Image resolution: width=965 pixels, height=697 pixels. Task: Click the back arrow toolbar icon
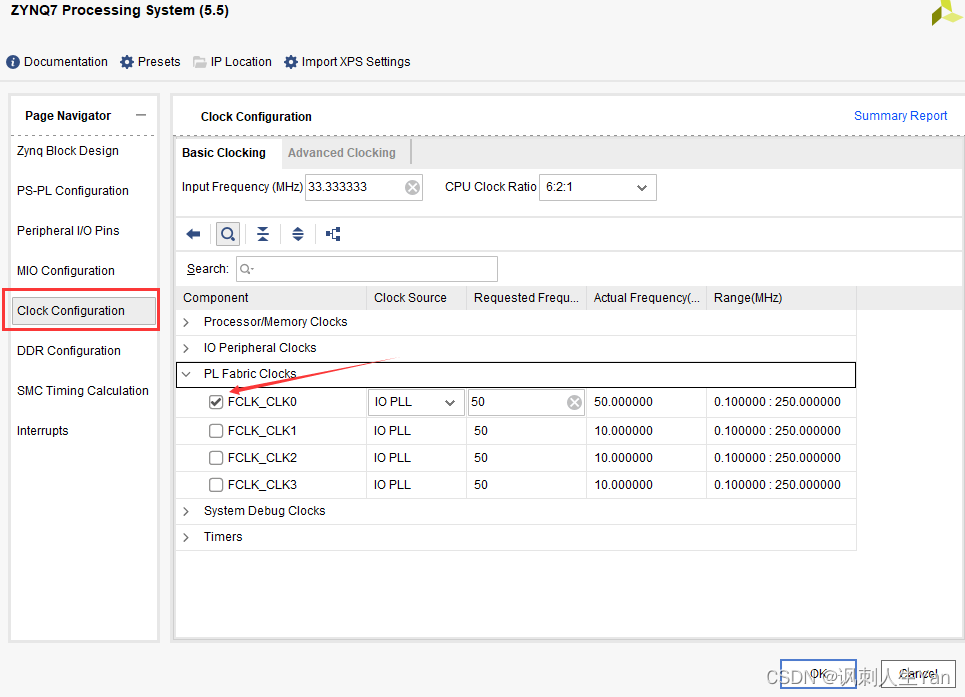(x=193, y=234)
